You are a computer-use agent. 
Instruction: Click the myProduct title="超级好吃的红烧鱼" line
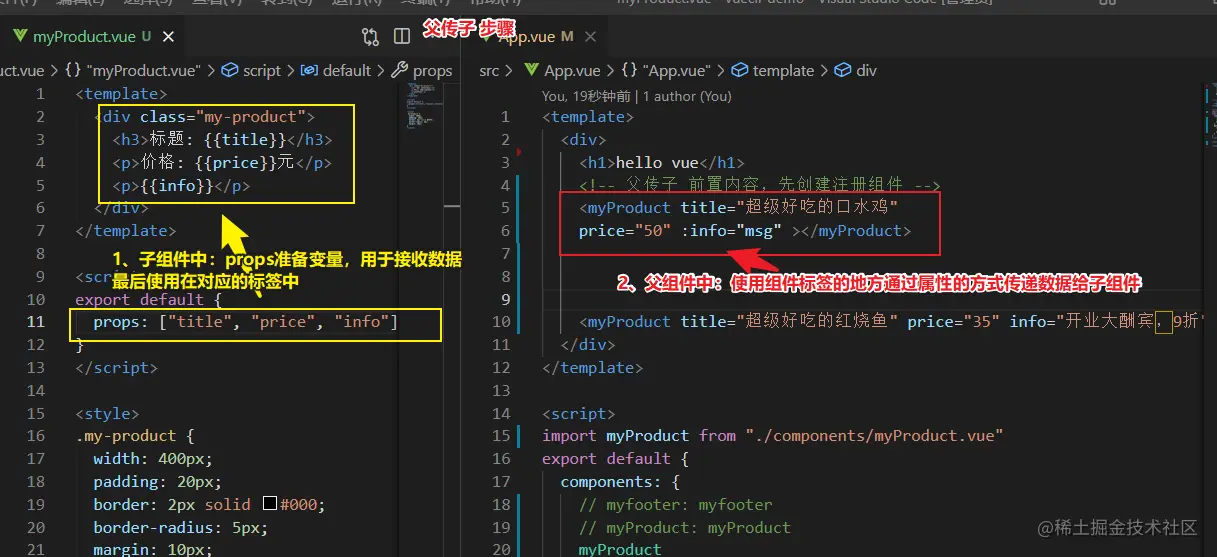tap(890, 322)
